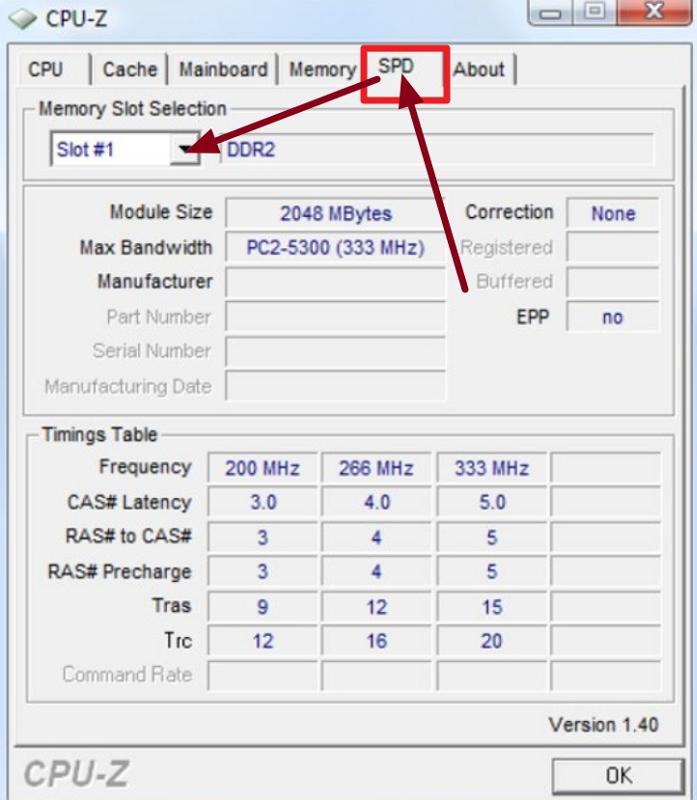Click the Trc value 16 cell
Image resolution: width=697 pixels, height=800 pixels.
(376, 641)
